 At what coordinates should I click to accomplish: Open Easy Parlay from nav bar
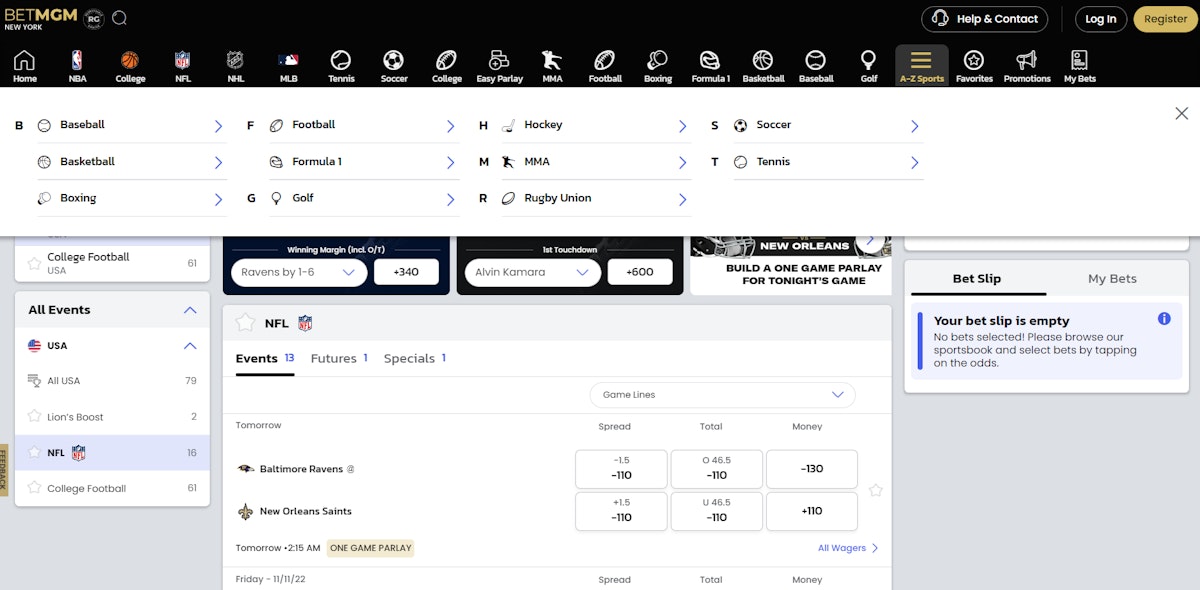click(499, 66)
